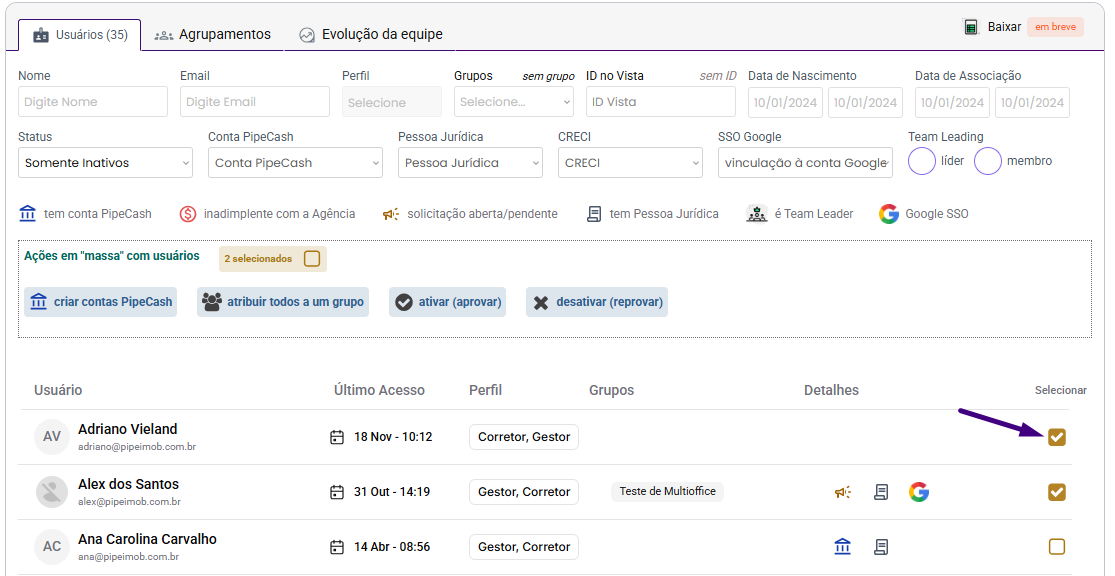Click the email alex@pipeimob.com.br
Screen dimensions: 1115x576
coord(129,502)
